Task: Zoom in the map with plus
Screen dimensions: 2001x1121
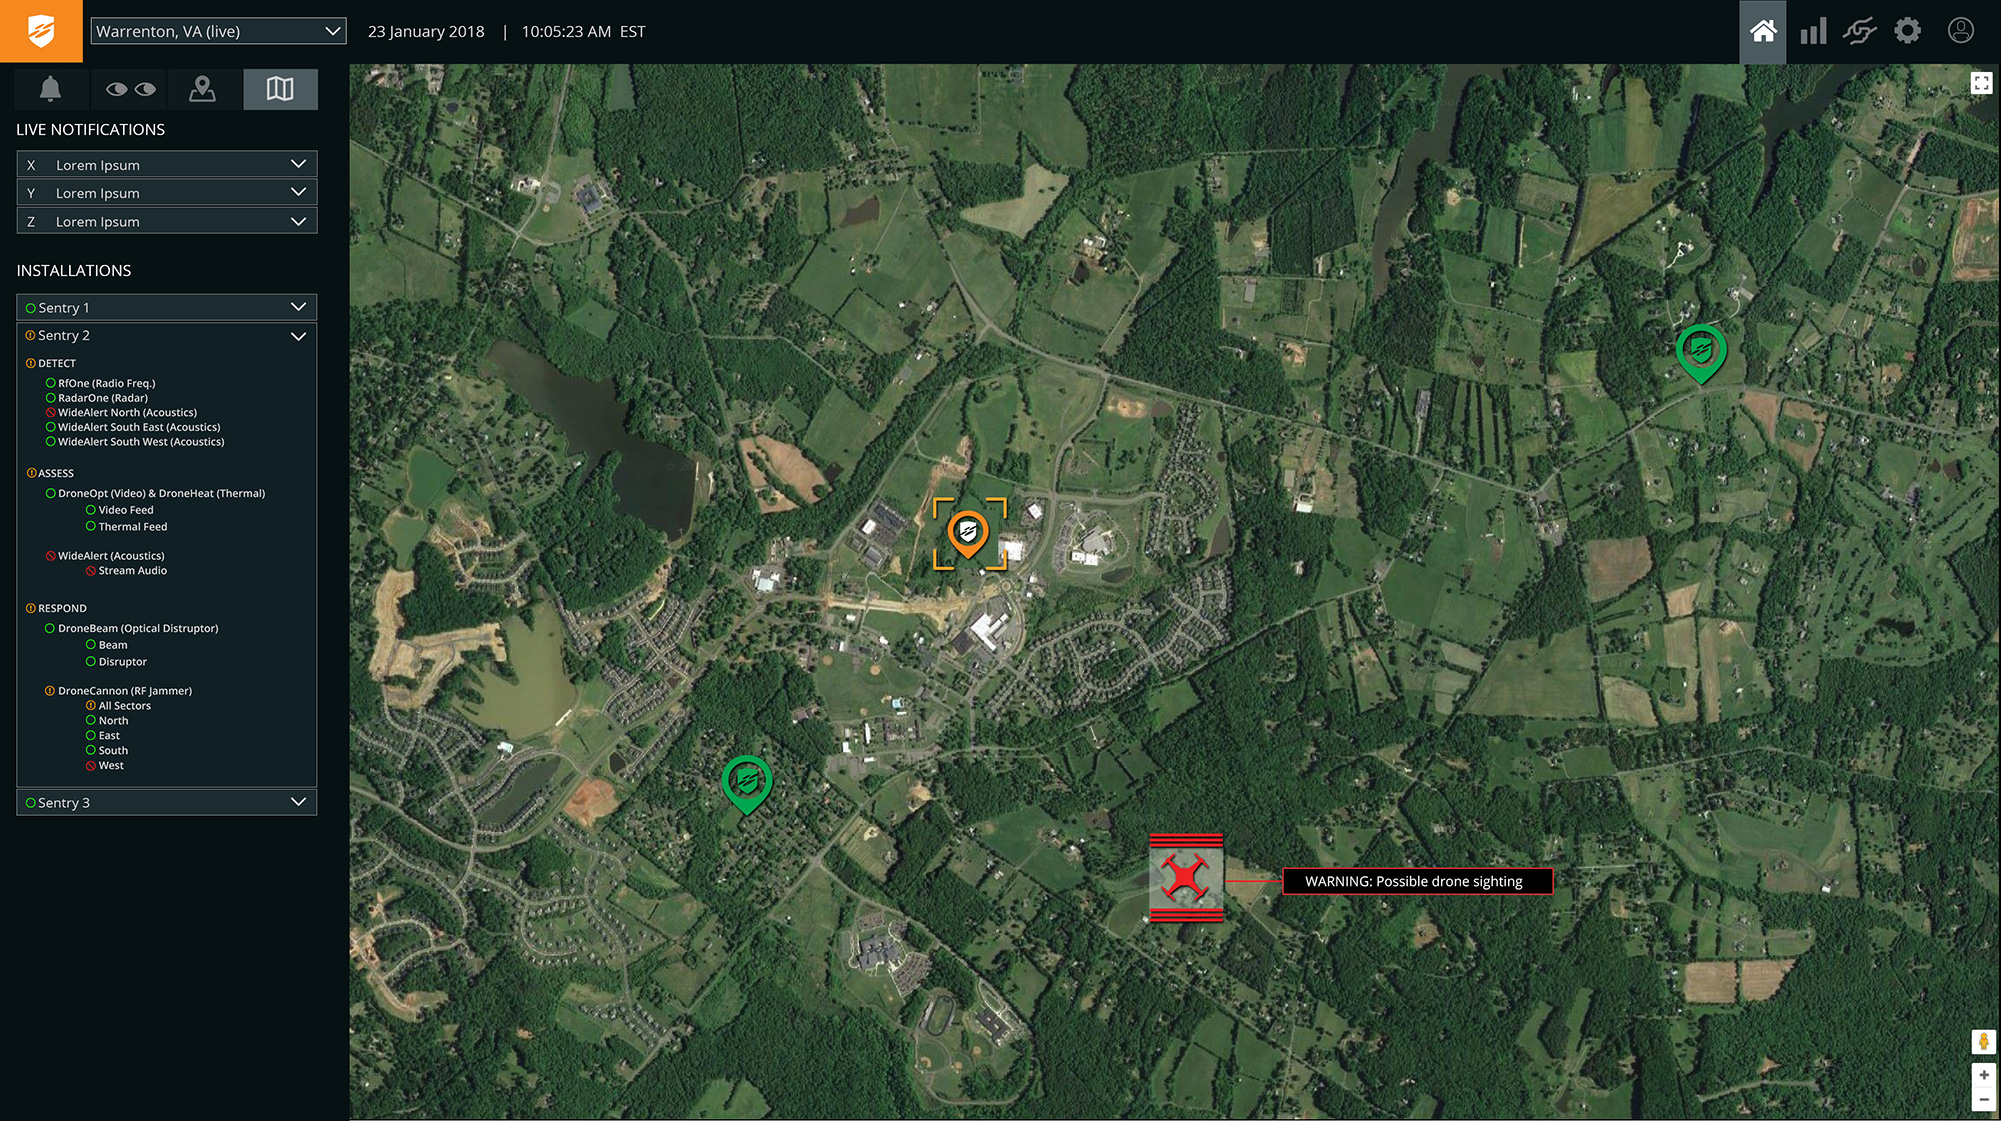Action: (x=1983, y=1075)
